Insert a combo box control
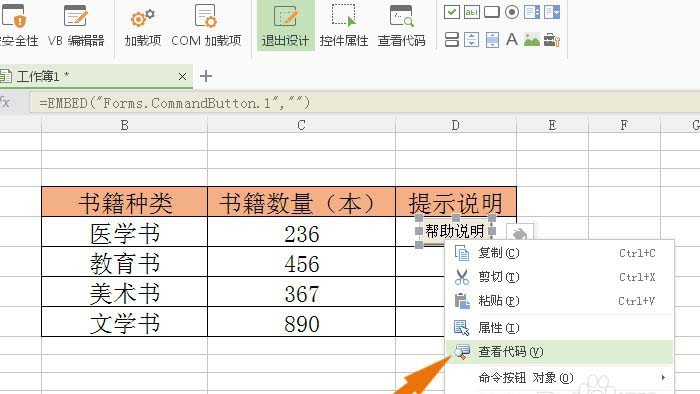 [552, 12]
